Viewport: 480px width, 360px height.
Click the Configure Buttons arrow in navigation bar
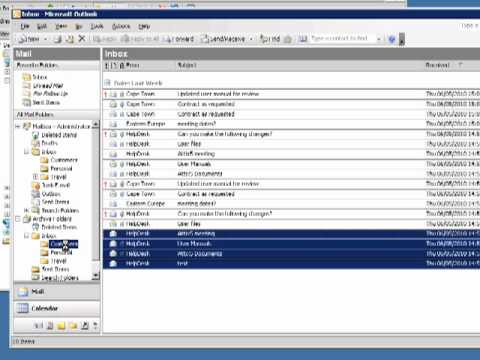click(96, 326)
